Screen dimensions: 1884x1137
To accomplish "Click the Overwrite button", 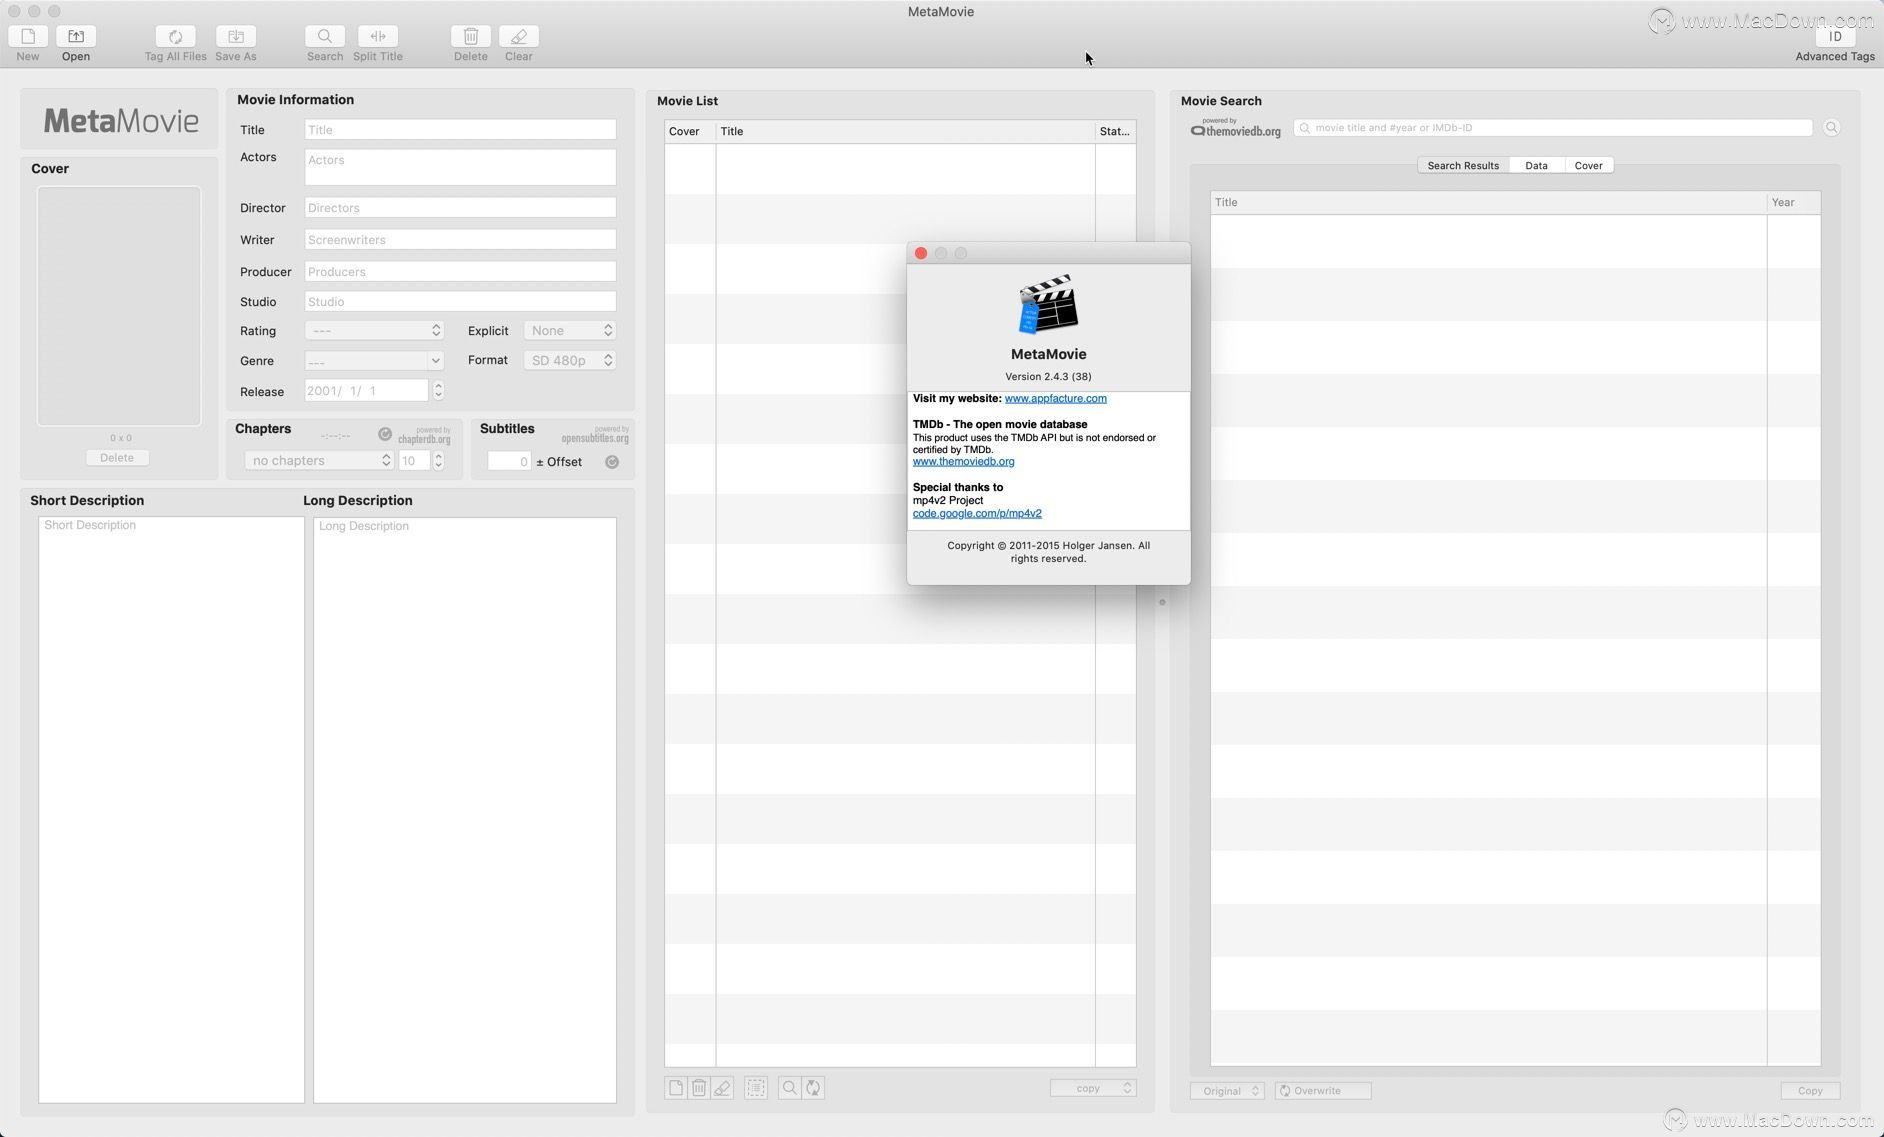I will point(1323,1091).
